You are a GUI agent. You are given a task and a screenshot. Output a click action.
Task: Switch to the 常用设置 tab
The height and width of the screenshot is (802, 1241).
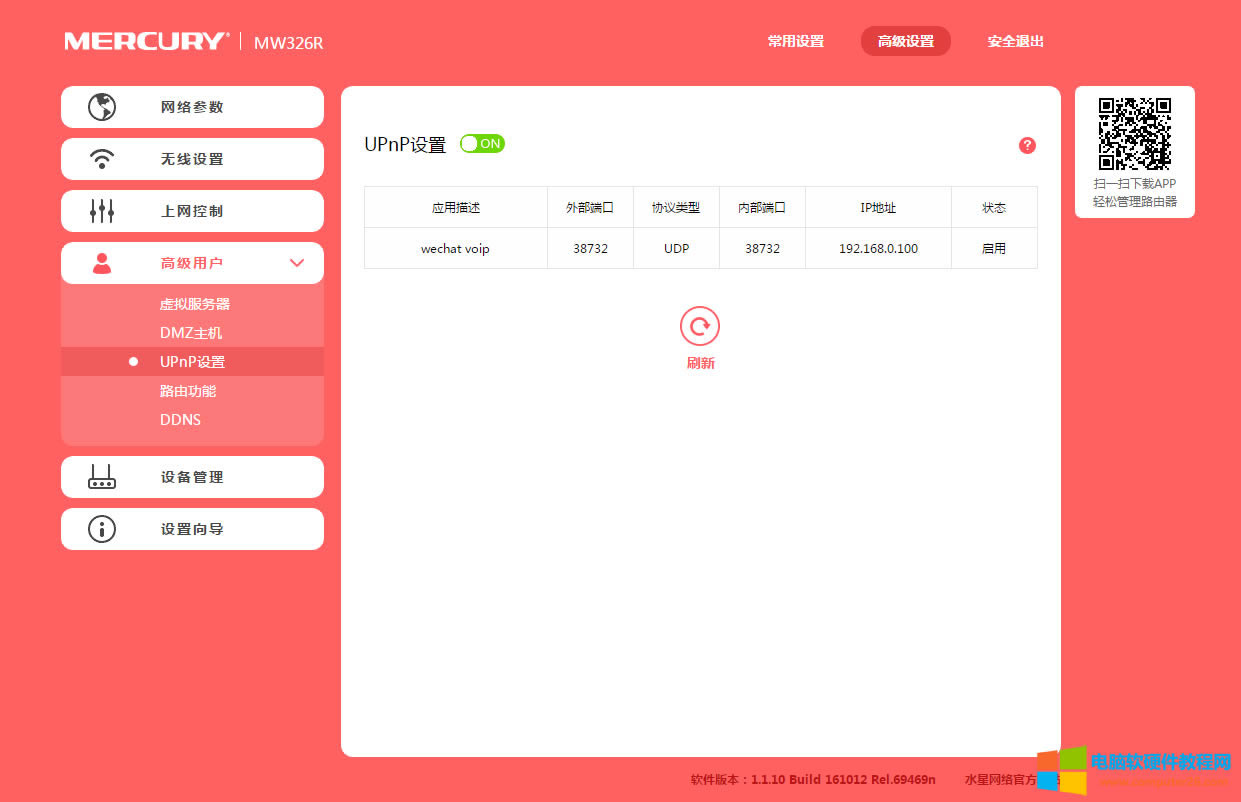click(x=795, y=41)
